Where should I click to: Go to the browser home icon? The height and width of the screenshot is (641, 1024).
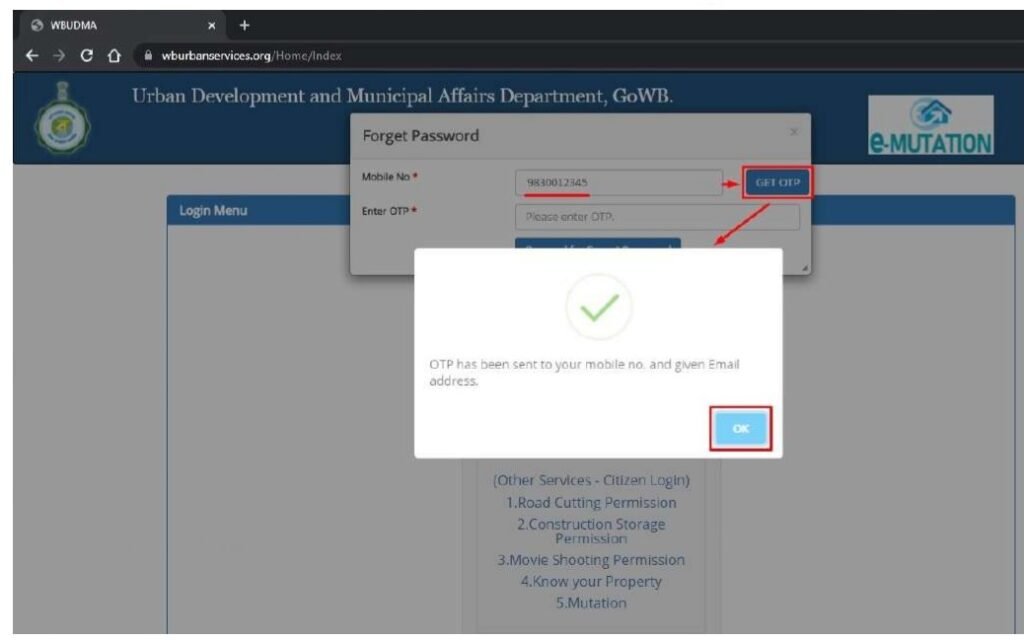click(114, 55)
